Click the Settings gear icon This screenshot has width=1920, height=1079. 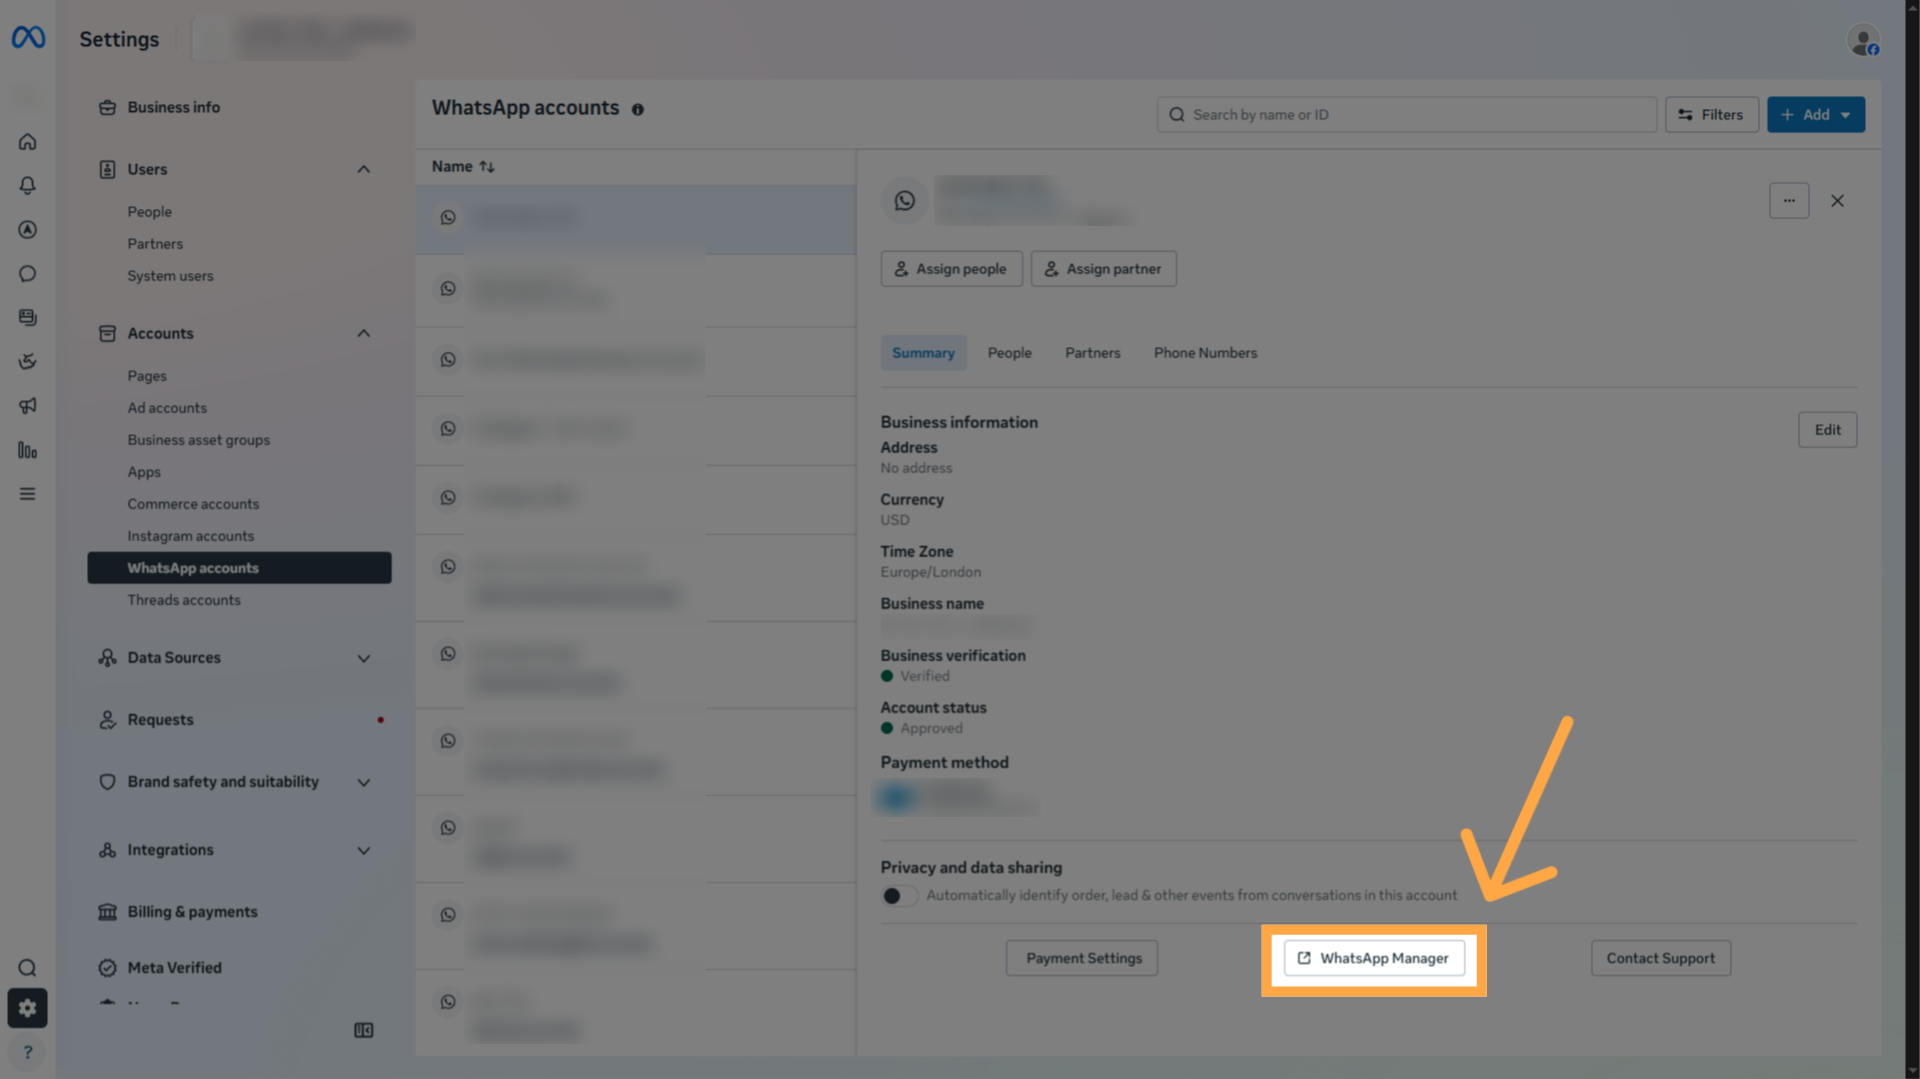point(28,1008)
